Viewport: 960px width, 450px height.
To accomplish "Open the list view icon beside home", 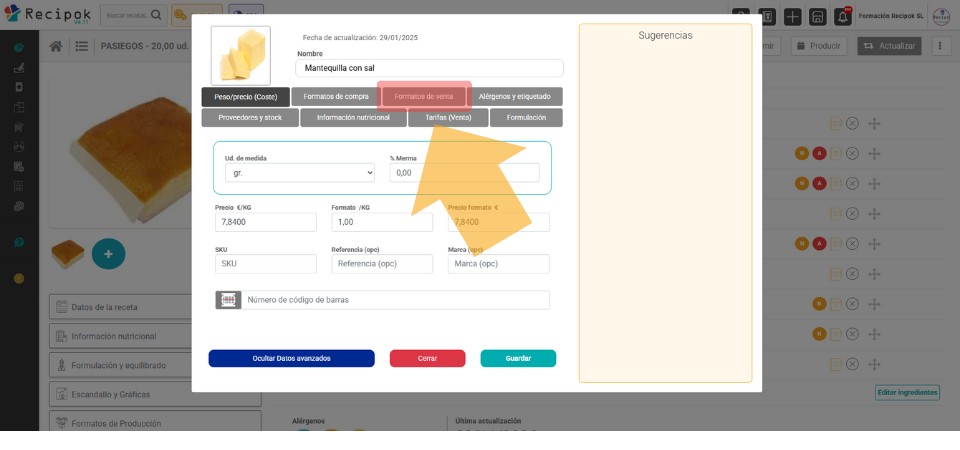I will 81,46.
